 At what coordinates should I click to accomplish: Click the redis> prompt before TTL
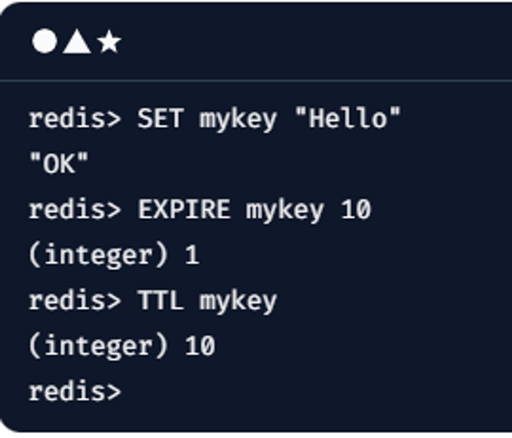pyautogui.click(x=75, y=301)
